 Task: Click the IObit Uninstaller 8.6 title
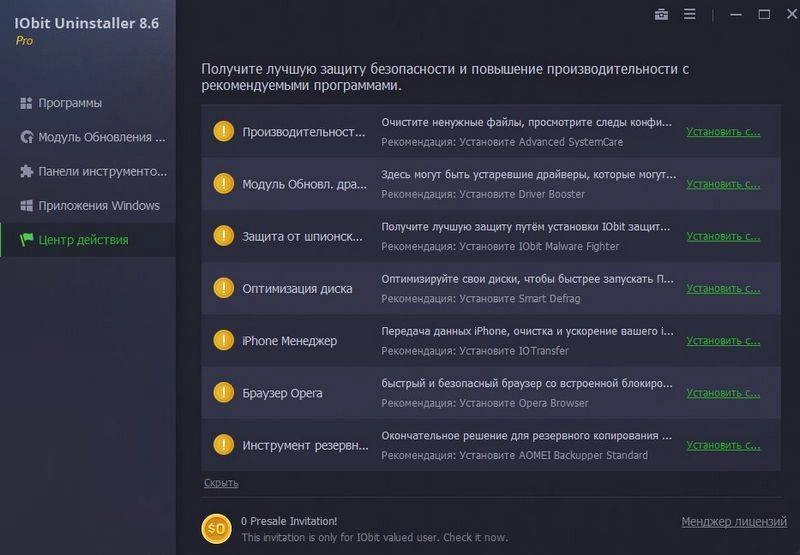point(86,23)
